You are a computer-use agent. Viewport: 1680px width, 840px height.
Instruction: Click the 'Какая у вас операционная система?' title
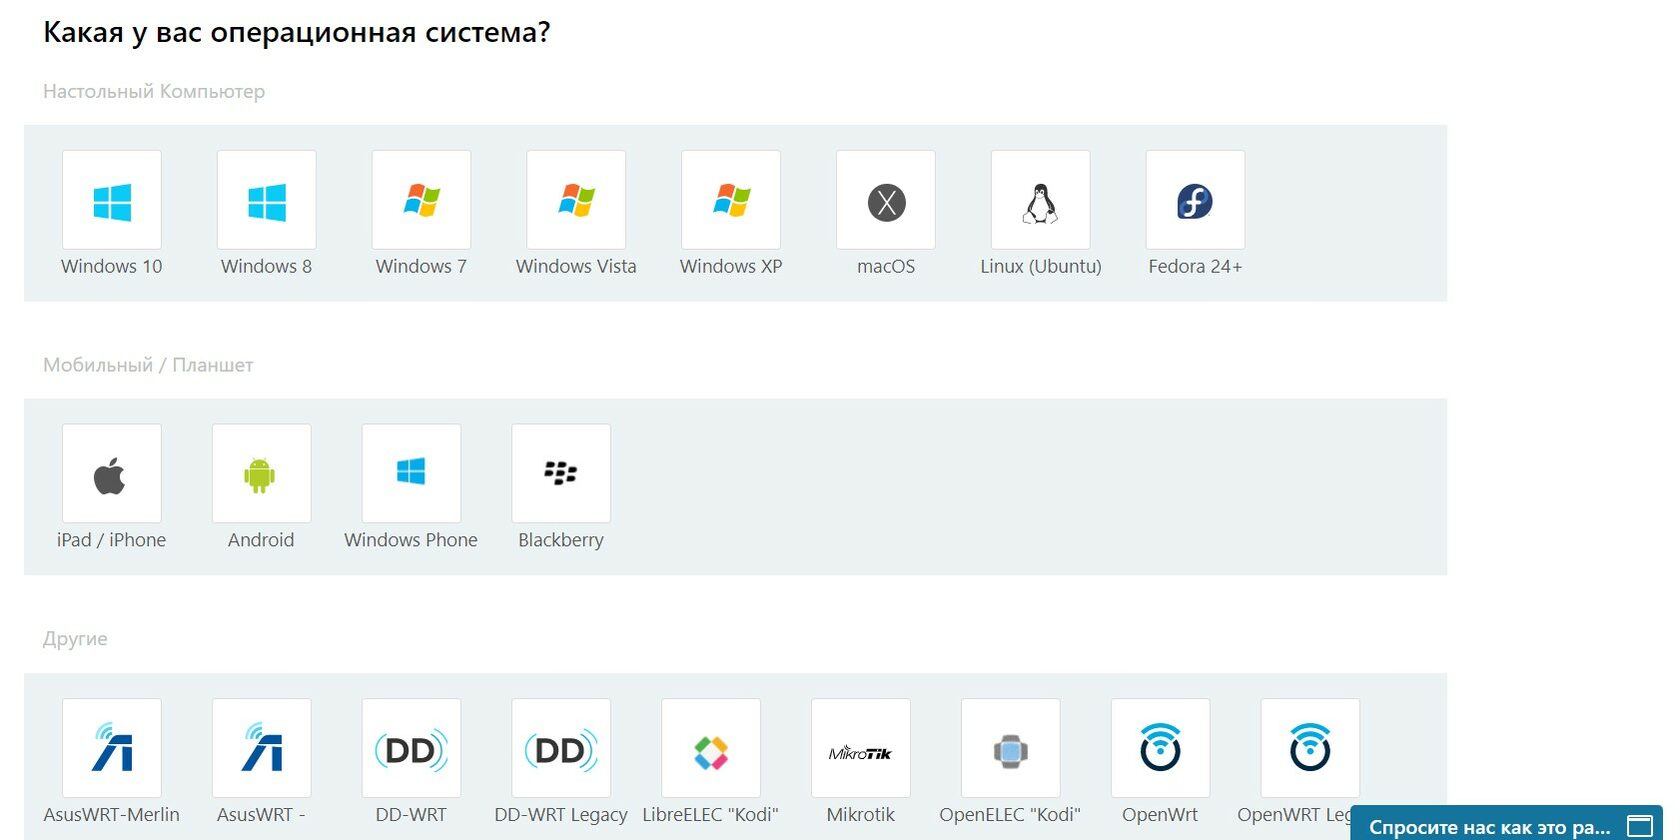pos(297,32)
